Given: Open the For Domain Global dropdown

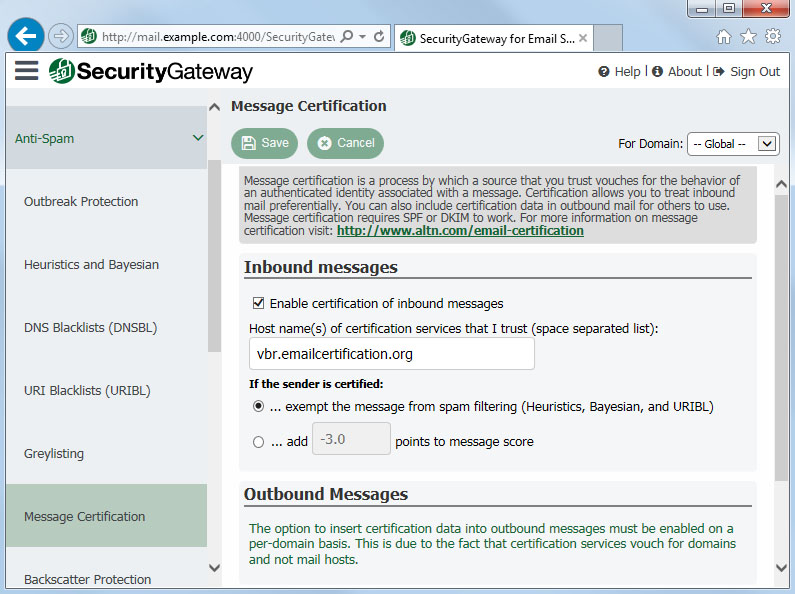Looking at the screenshot, I should pyautogui.click(x=733, y=144).
